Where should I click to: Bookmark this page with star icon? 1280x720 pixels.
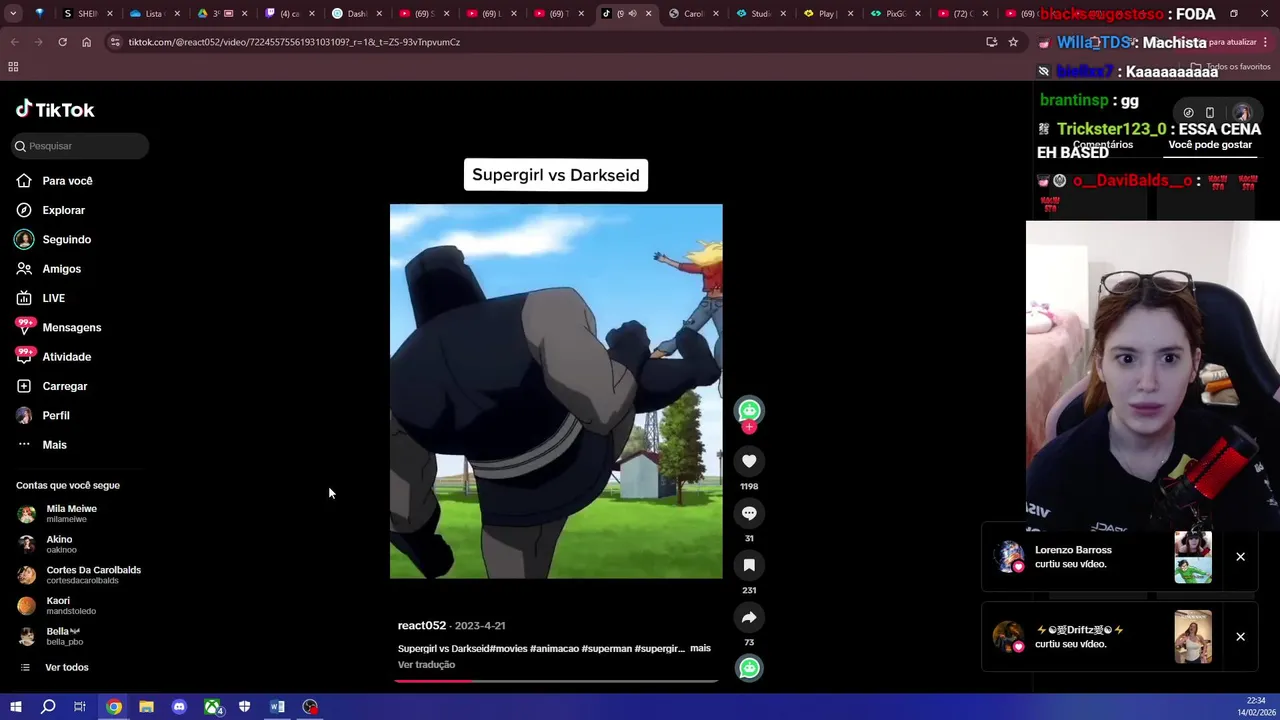click(1013, 42)
